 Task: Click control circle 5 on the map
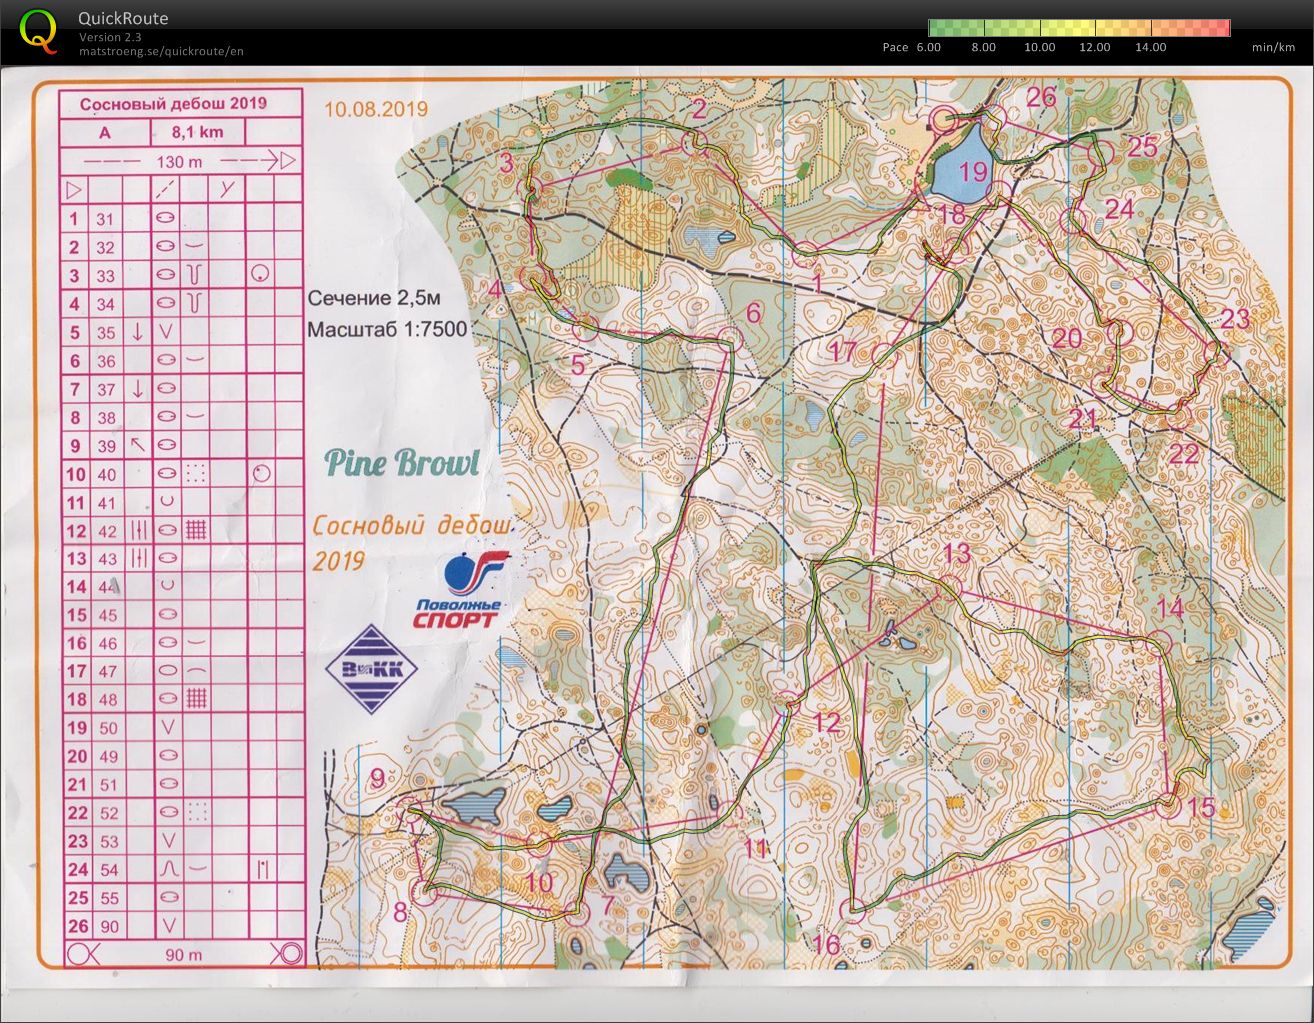pos(585,327)
